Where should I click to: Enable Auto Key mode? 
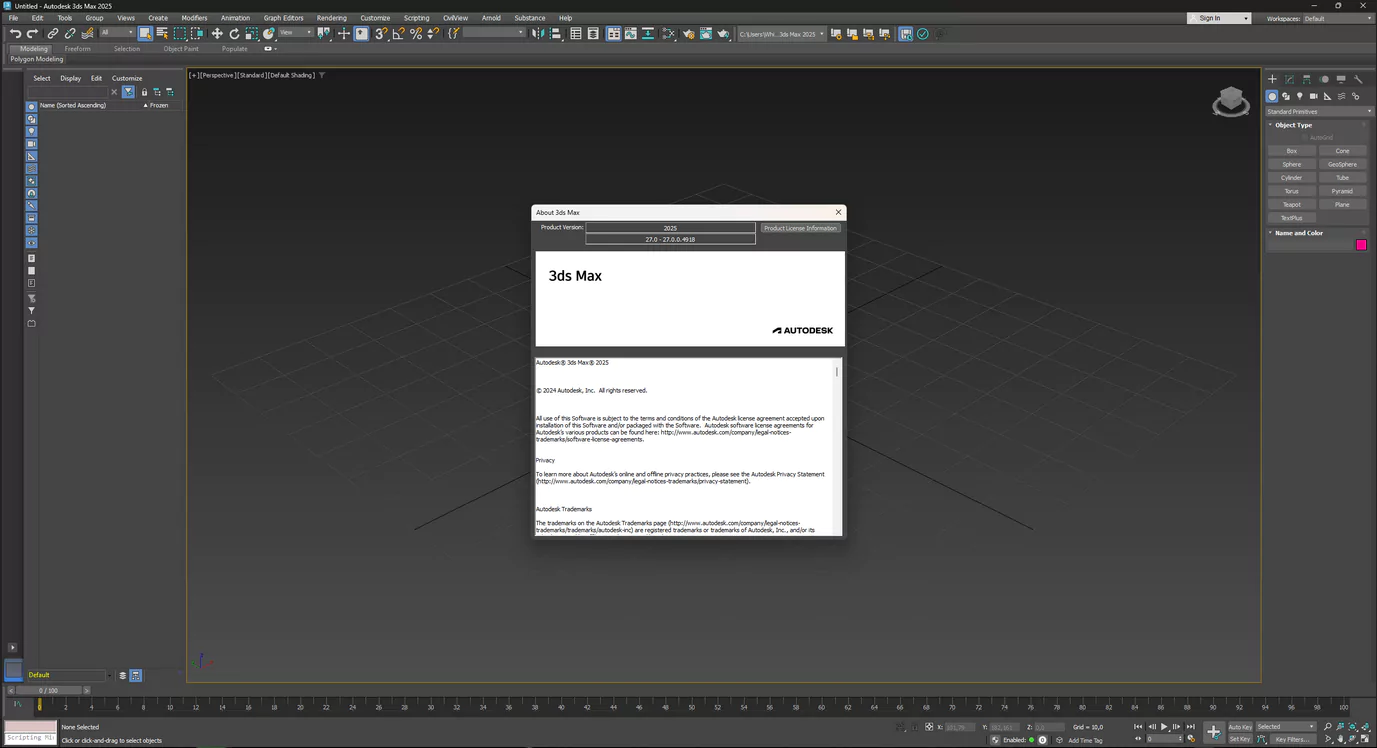pos(1241,726)
